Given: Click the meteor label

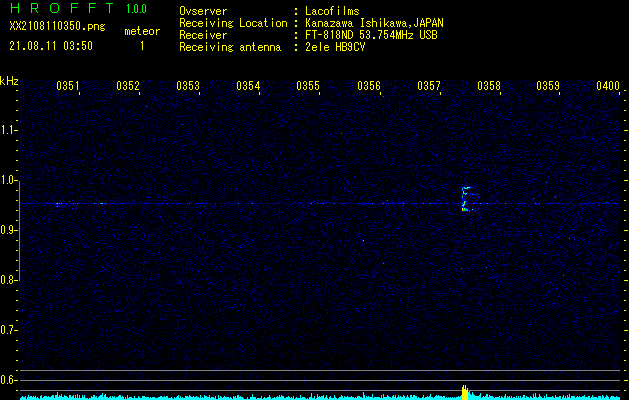Looking at the screenshot, I should pyautogui.click(x=142, y=31).
